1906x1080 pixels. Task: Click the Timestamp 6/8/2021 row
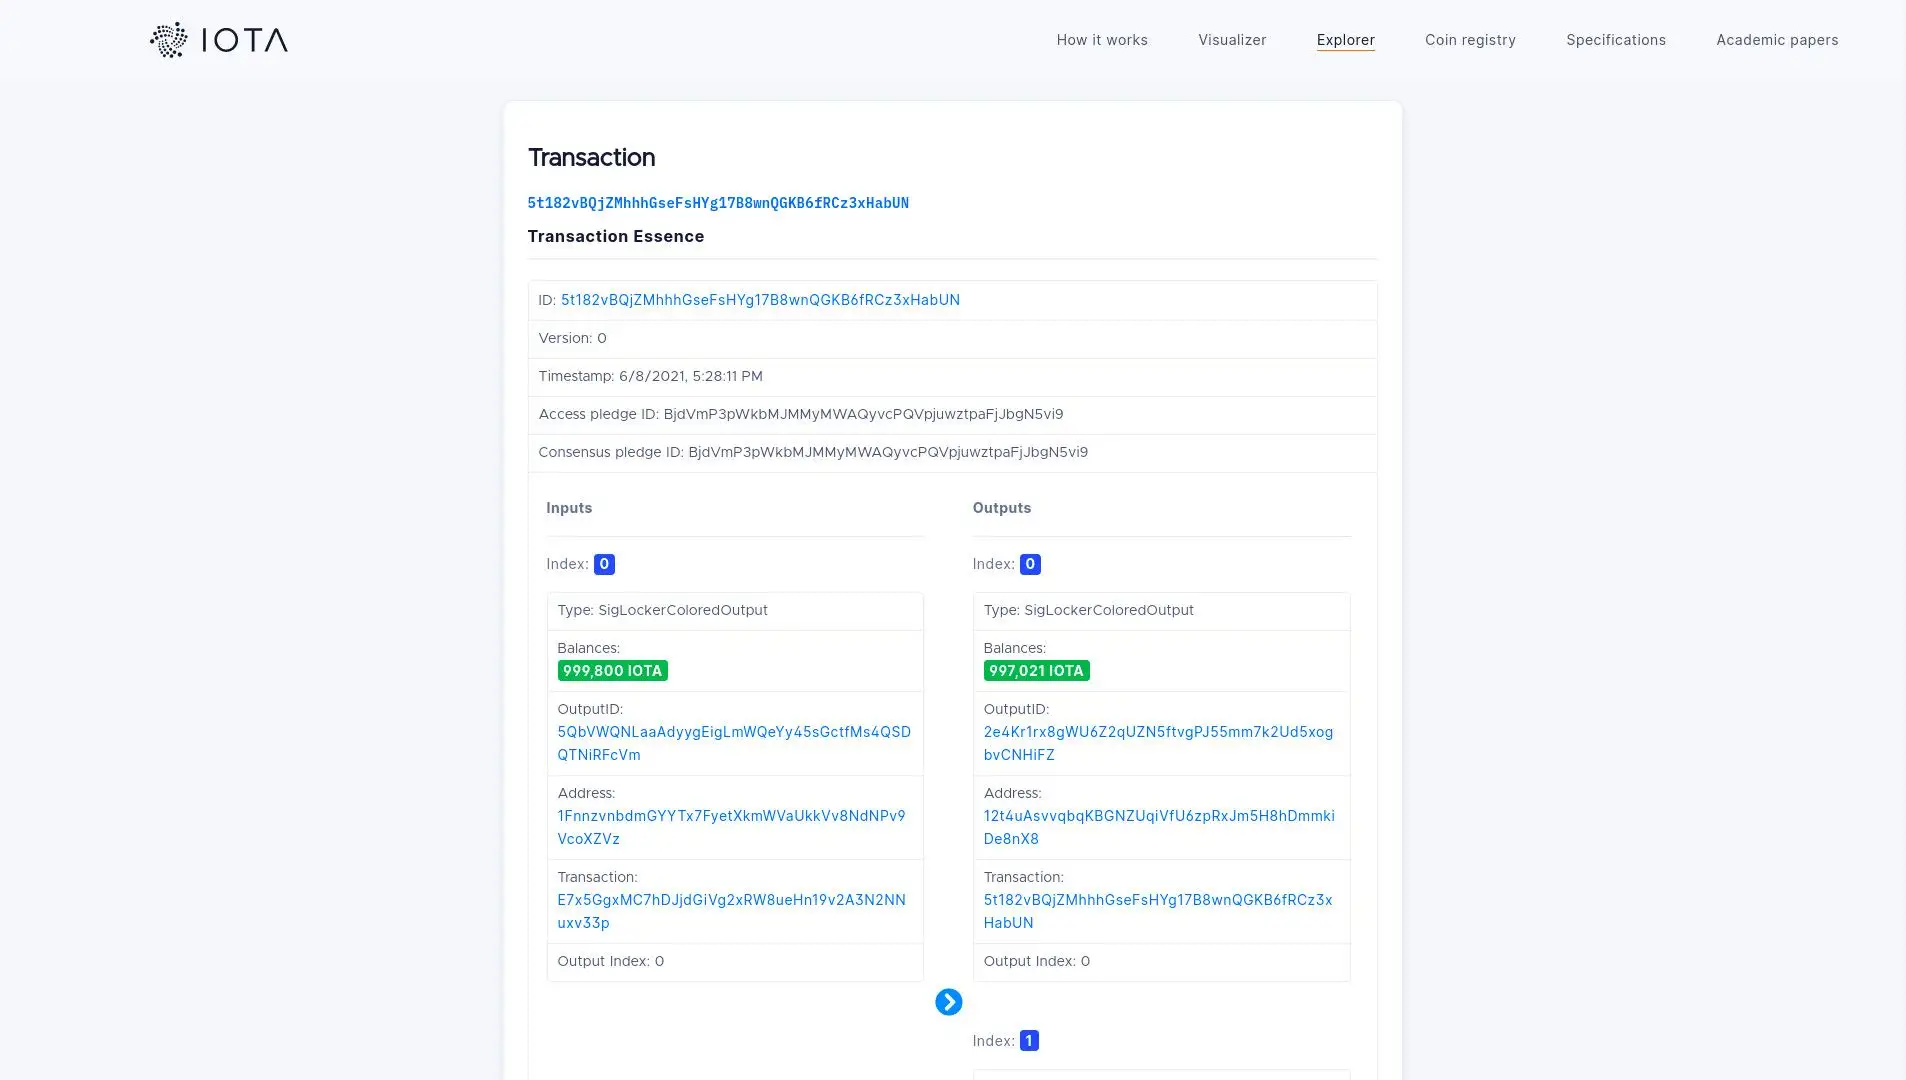click(952, 377)
